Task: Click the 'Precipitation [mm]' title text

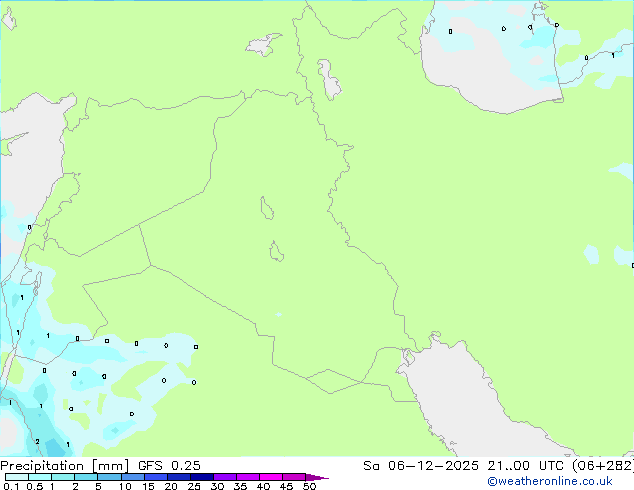Action: pos(65,466)
